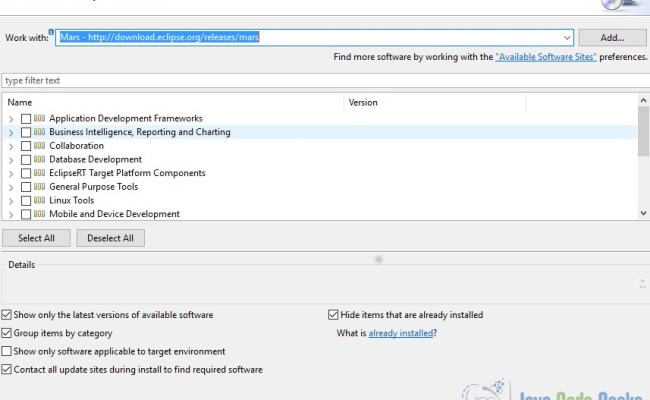Screen dimensions: 650x400
Task: Expand Application Development Frameworks tree node
Action: pyautogui.click(x=11, y=119)
